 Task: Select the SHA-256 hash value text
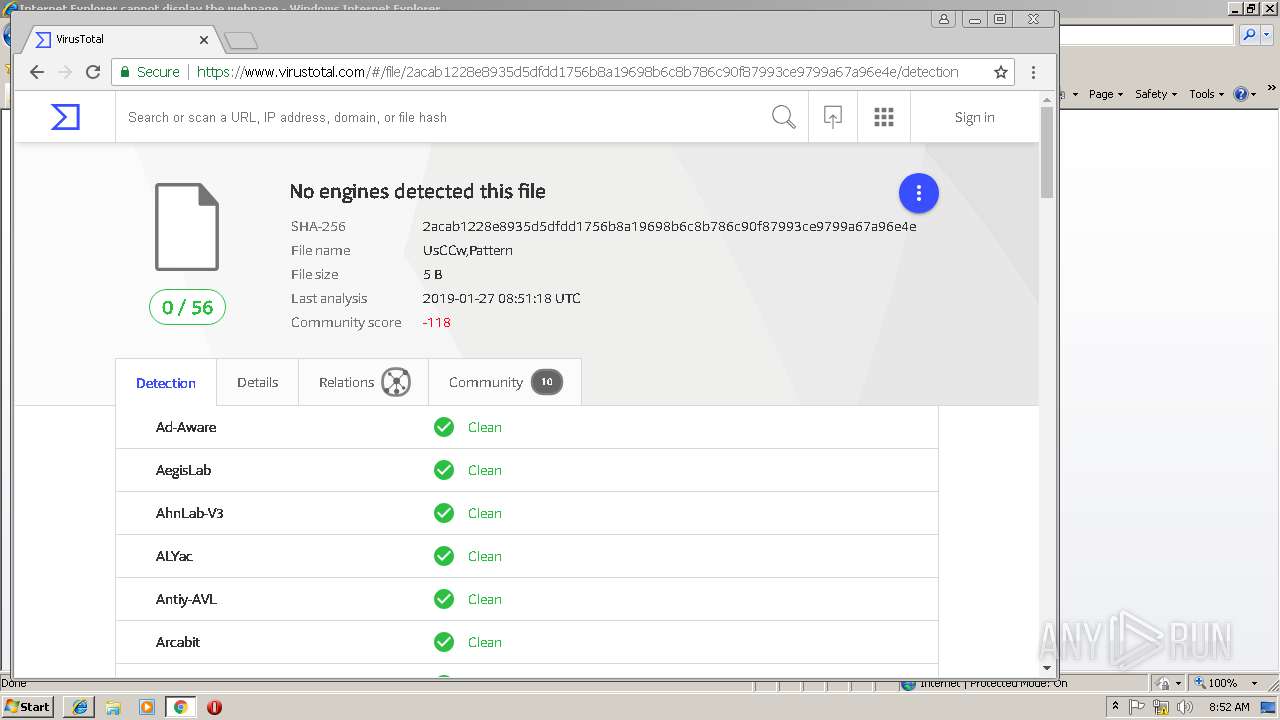point(669,226)
